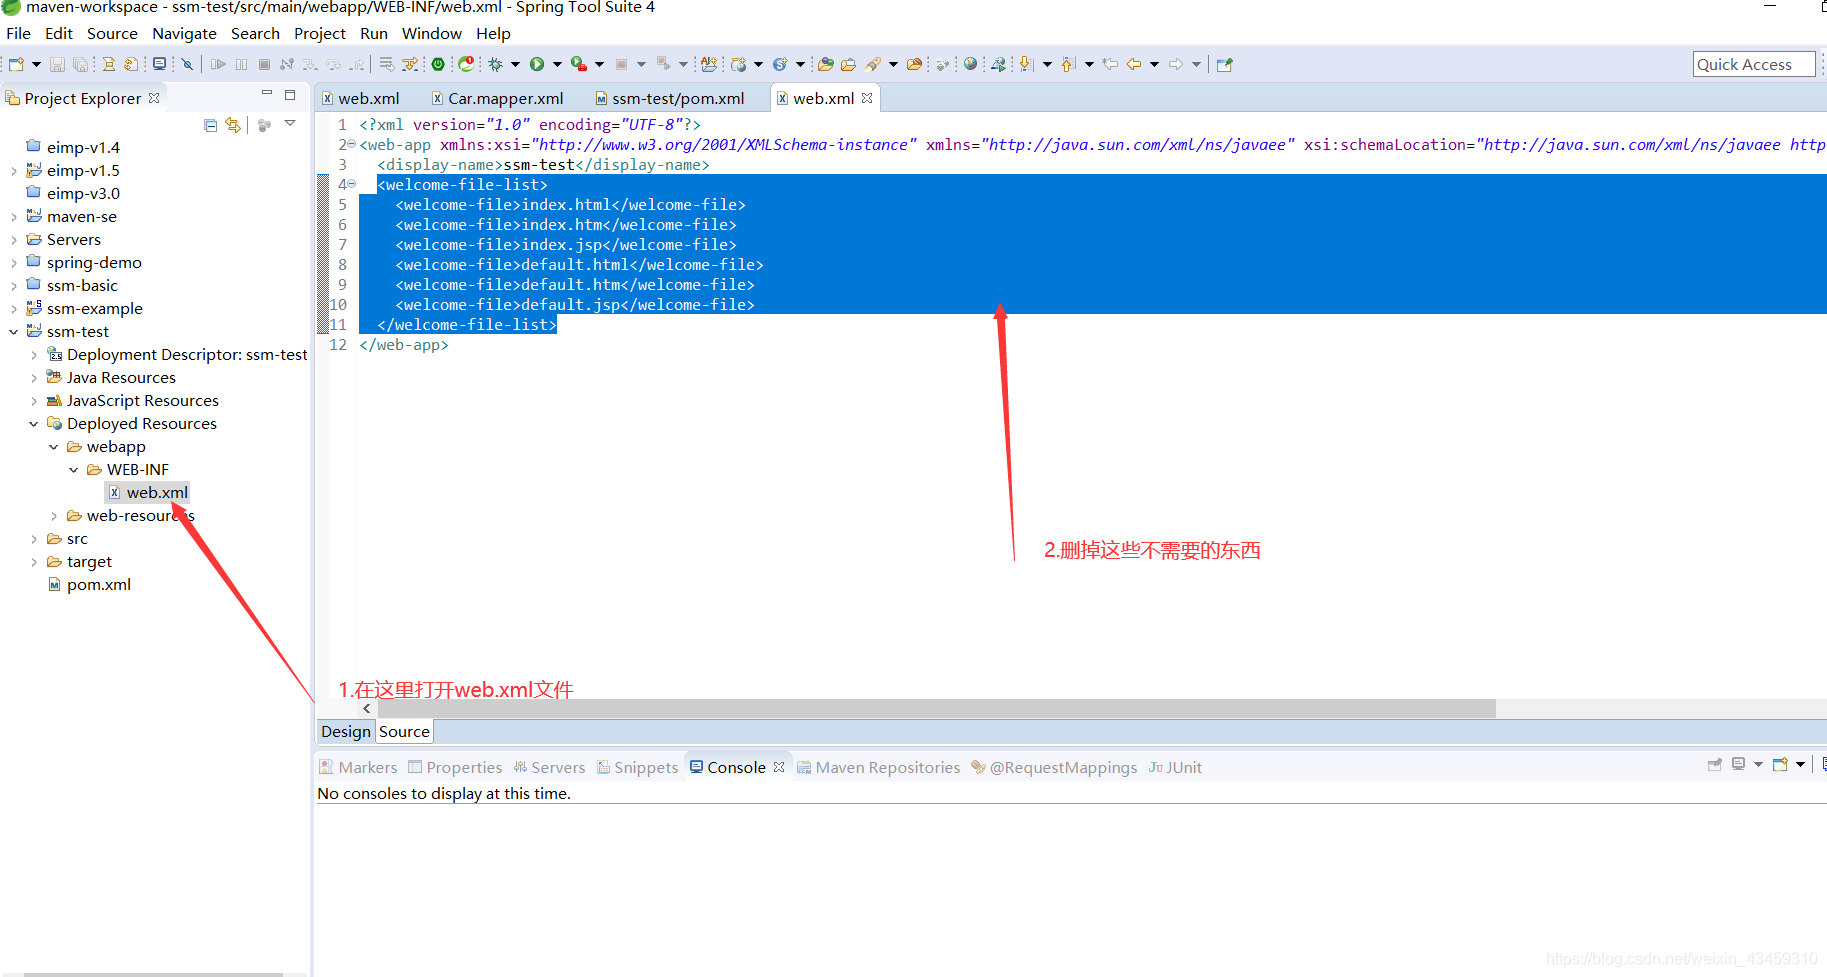Open the Servers view tab

tap(549, 767)
